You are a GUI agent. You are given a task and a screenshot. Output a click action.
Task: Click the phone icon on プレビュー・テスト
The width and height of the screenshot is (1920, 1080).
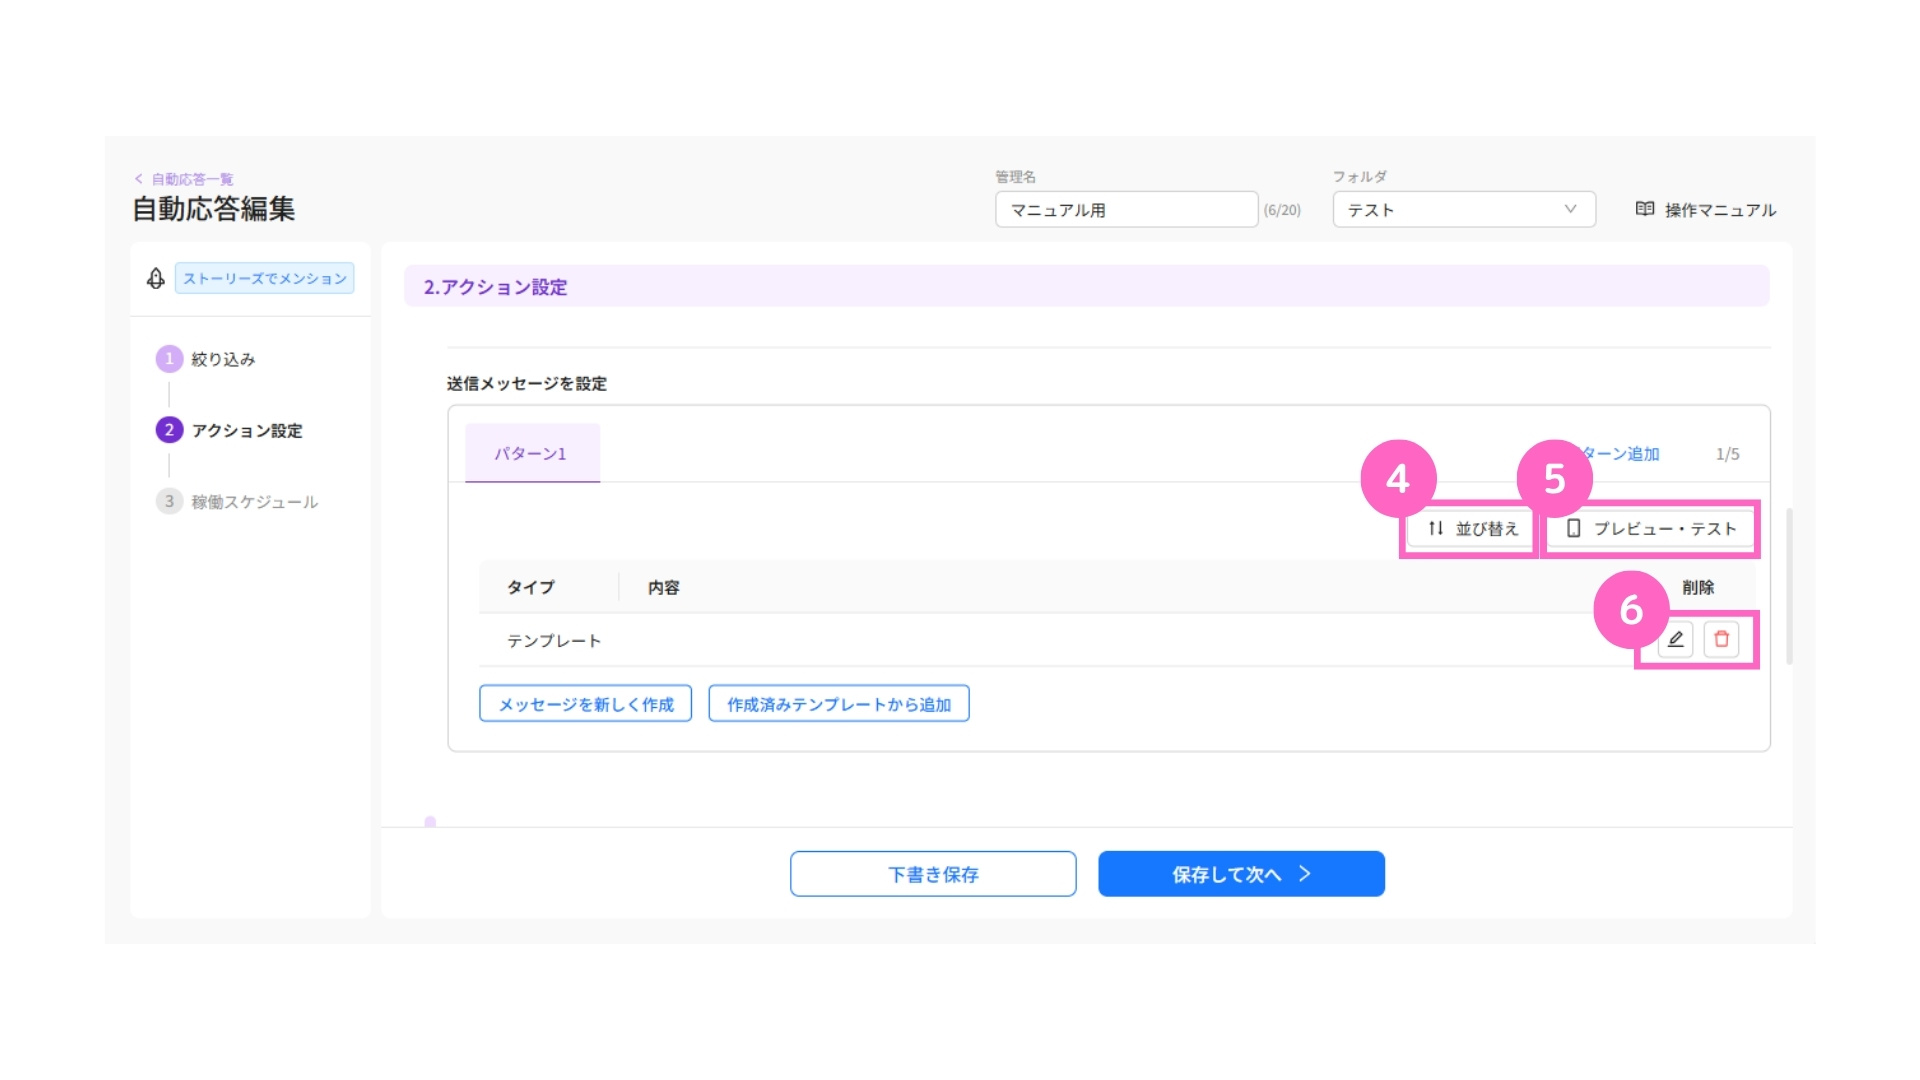pyautogui.click(x=1573, y=528)
